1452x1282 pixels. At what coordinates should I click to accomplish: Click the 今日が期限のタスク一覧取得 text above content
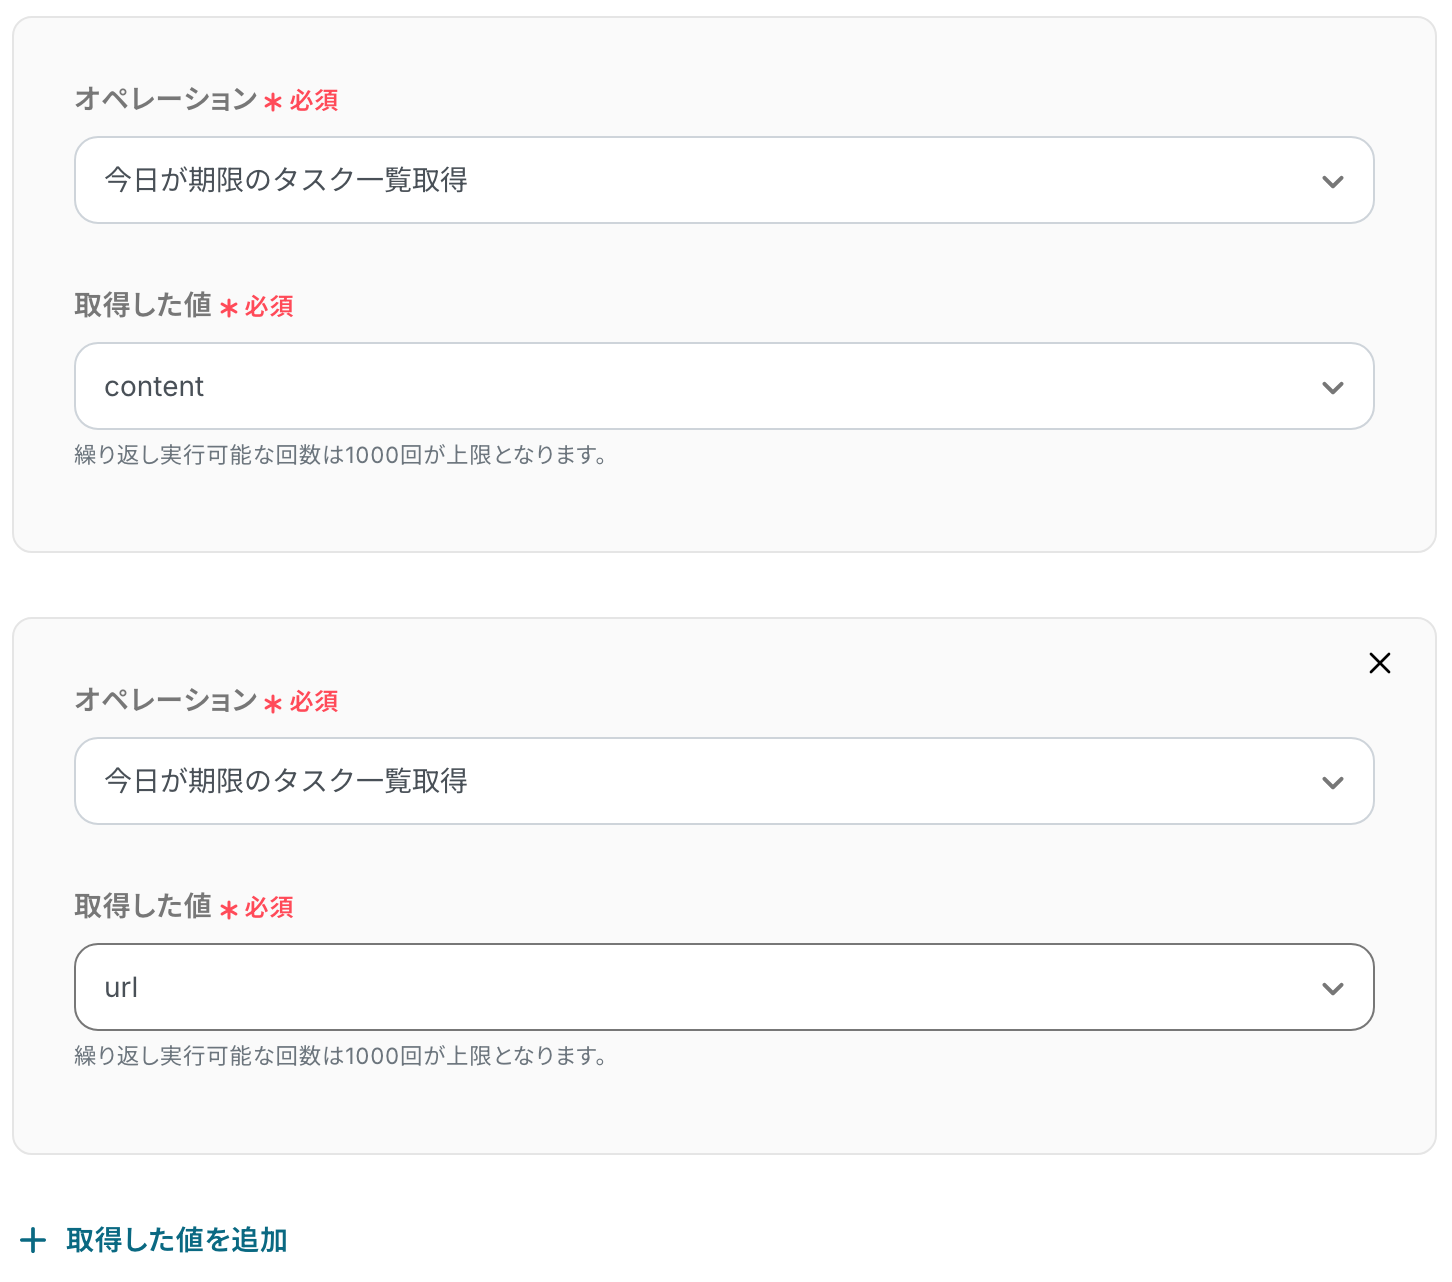[x=286, y=180]
